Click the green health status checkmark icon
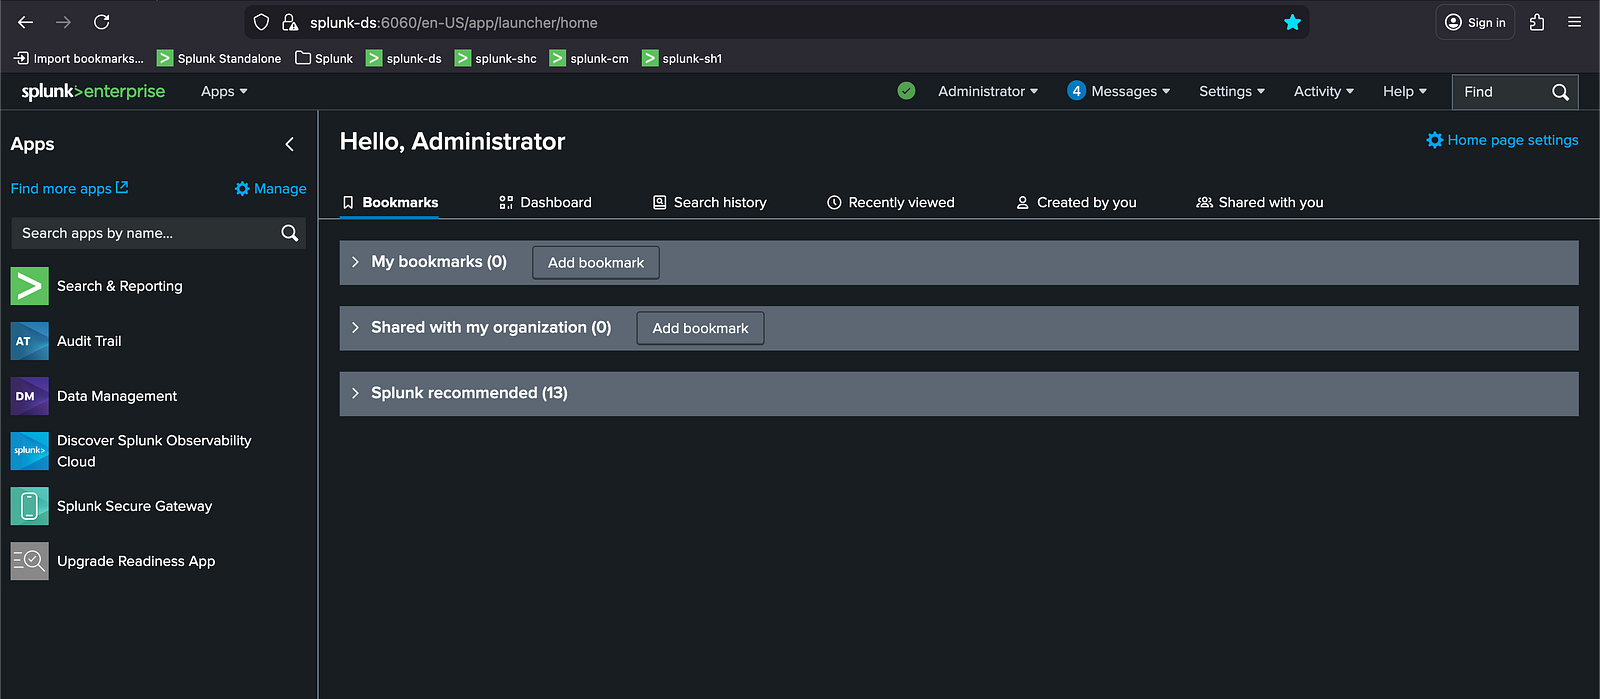Viewport: 1600px width, 699px height. [906, 91]
